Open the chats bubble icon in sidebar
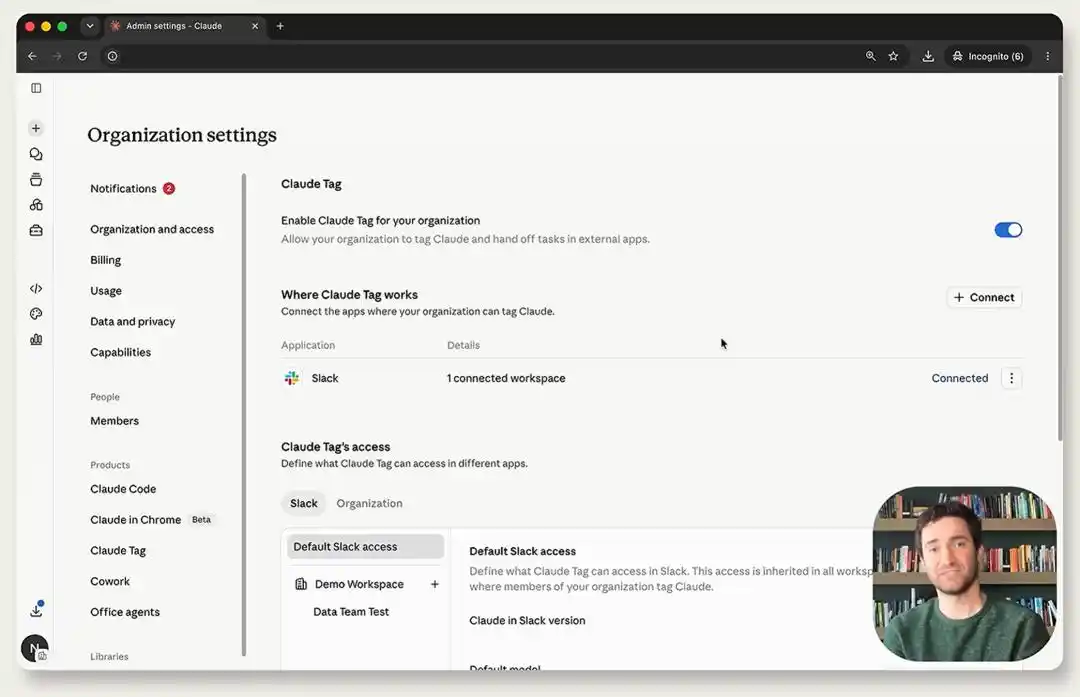 (36, 154)
